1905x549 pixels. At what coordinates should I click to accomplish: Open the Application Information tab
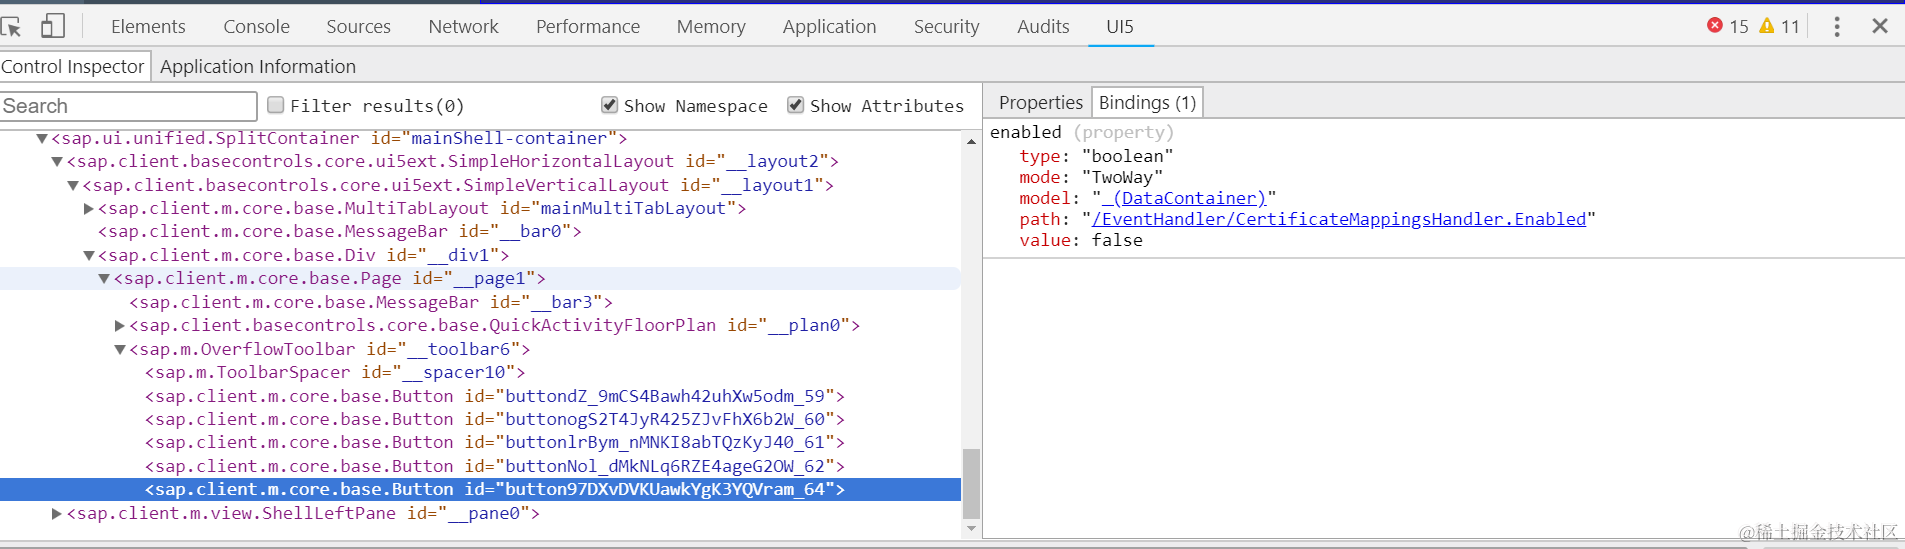258,67
